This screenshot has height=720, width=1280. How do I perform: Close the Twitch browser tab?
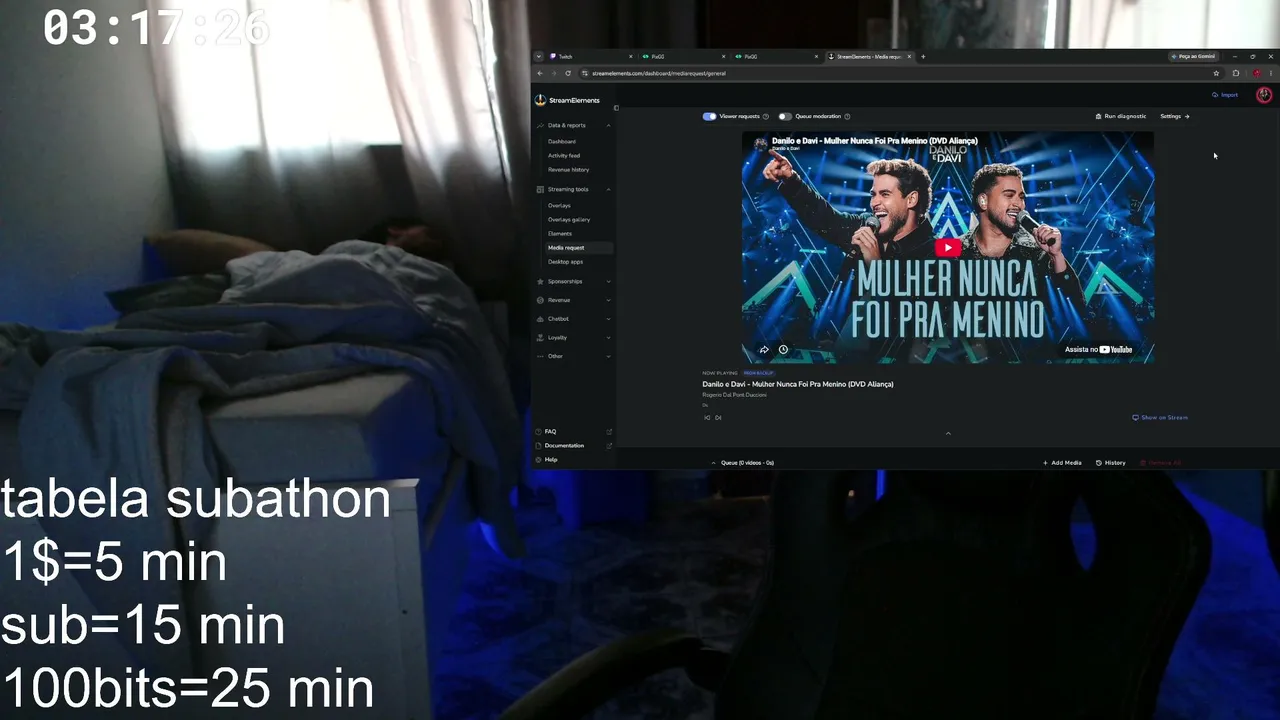tap(631, 57)
